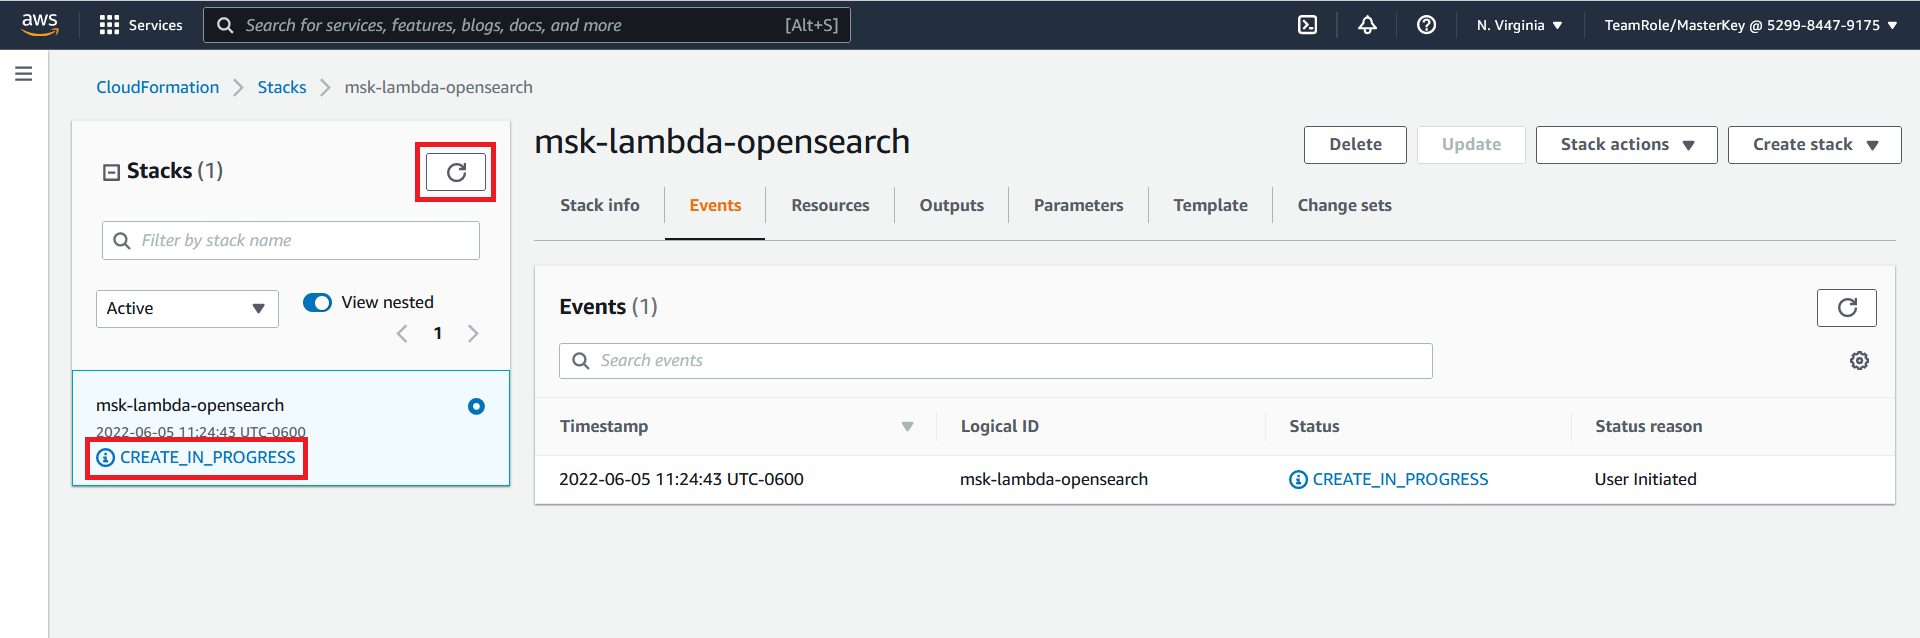Open the Resources tab

[830, 205]
